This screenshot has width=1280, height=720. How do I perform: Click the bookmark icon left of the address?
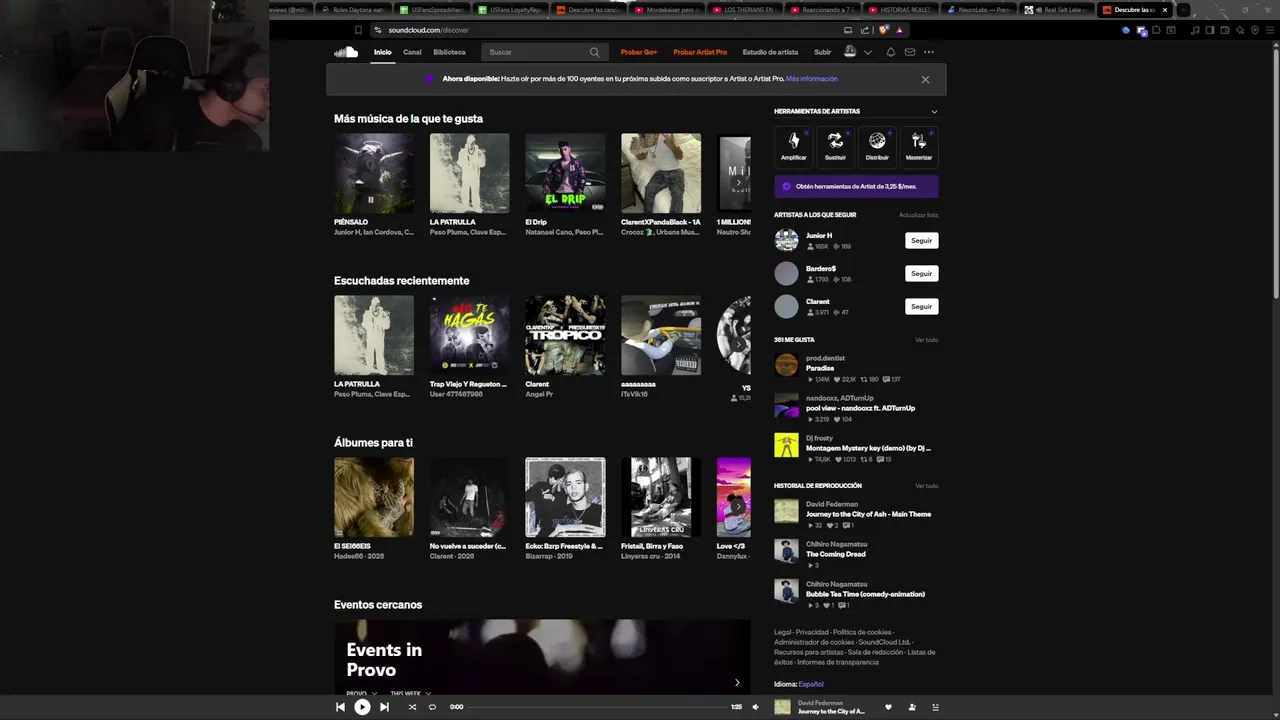pyautogui.click(x=358, y=30)
